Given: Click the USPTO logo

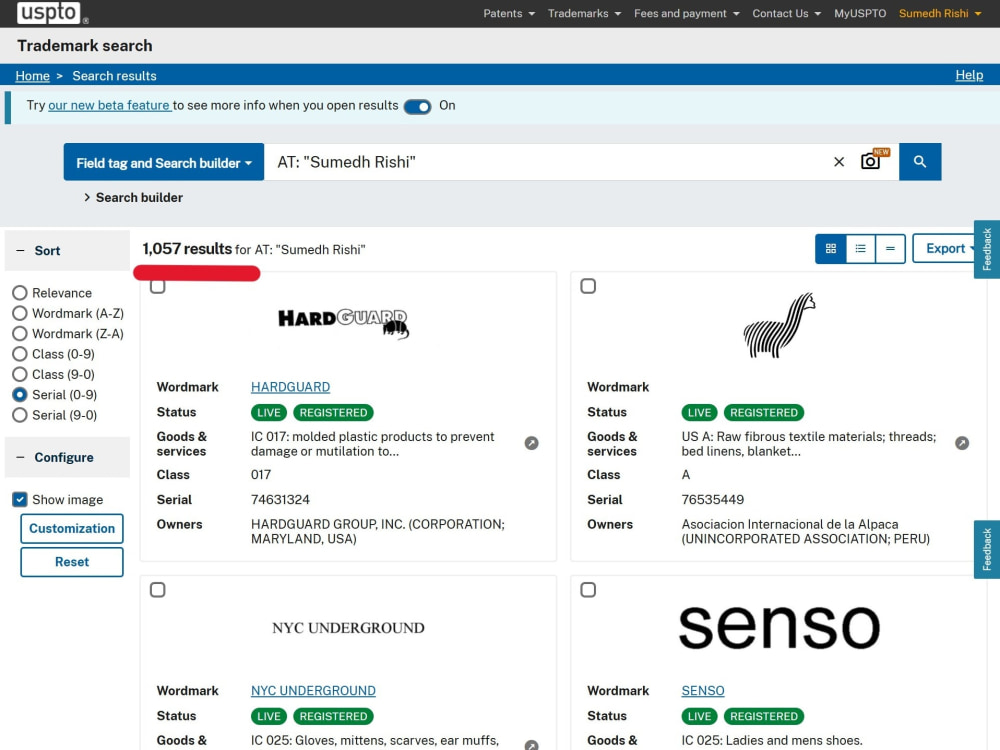Looking at the screenshot, I should tap(50, 13).
